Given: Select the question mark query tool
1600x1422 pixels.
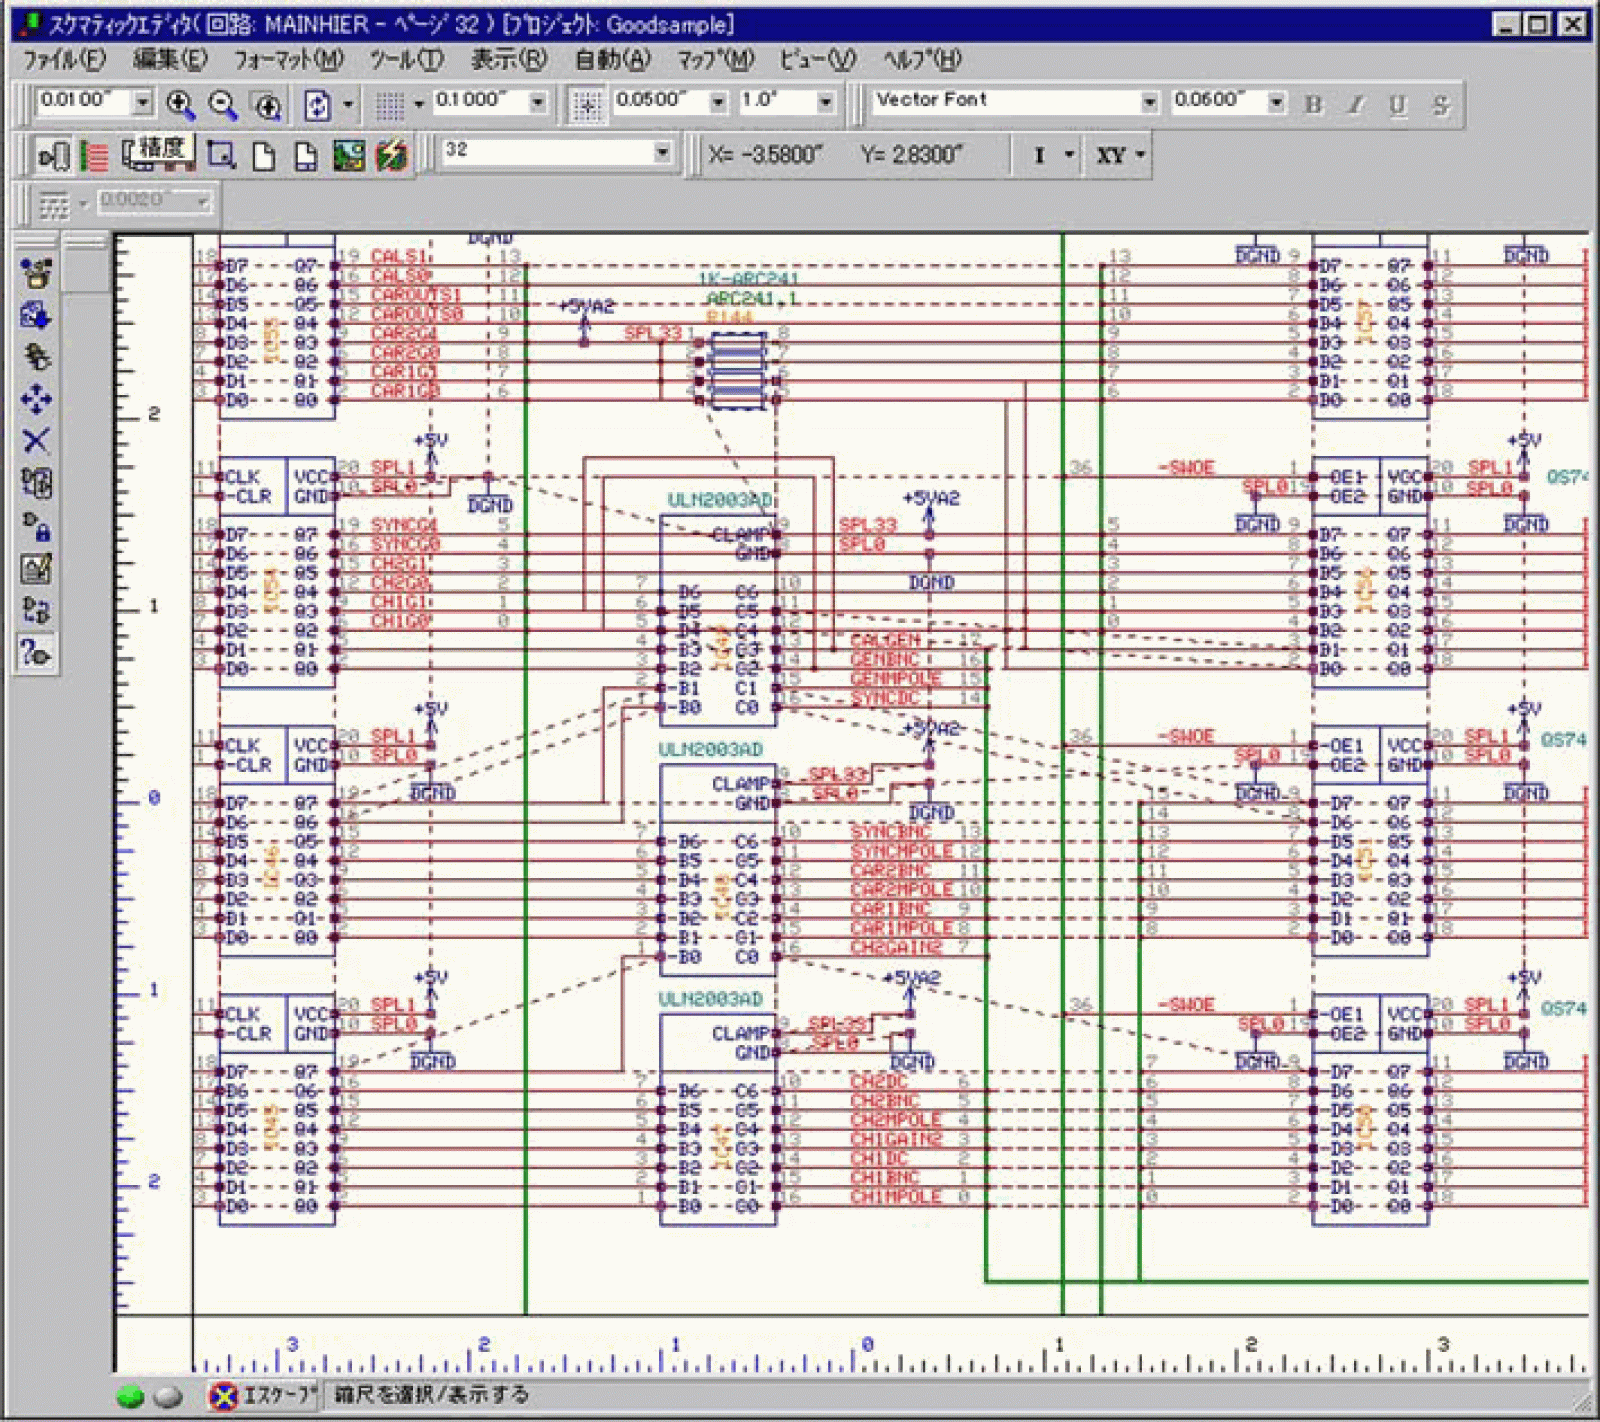Looking at the screenshot, I should click(36, 653).
